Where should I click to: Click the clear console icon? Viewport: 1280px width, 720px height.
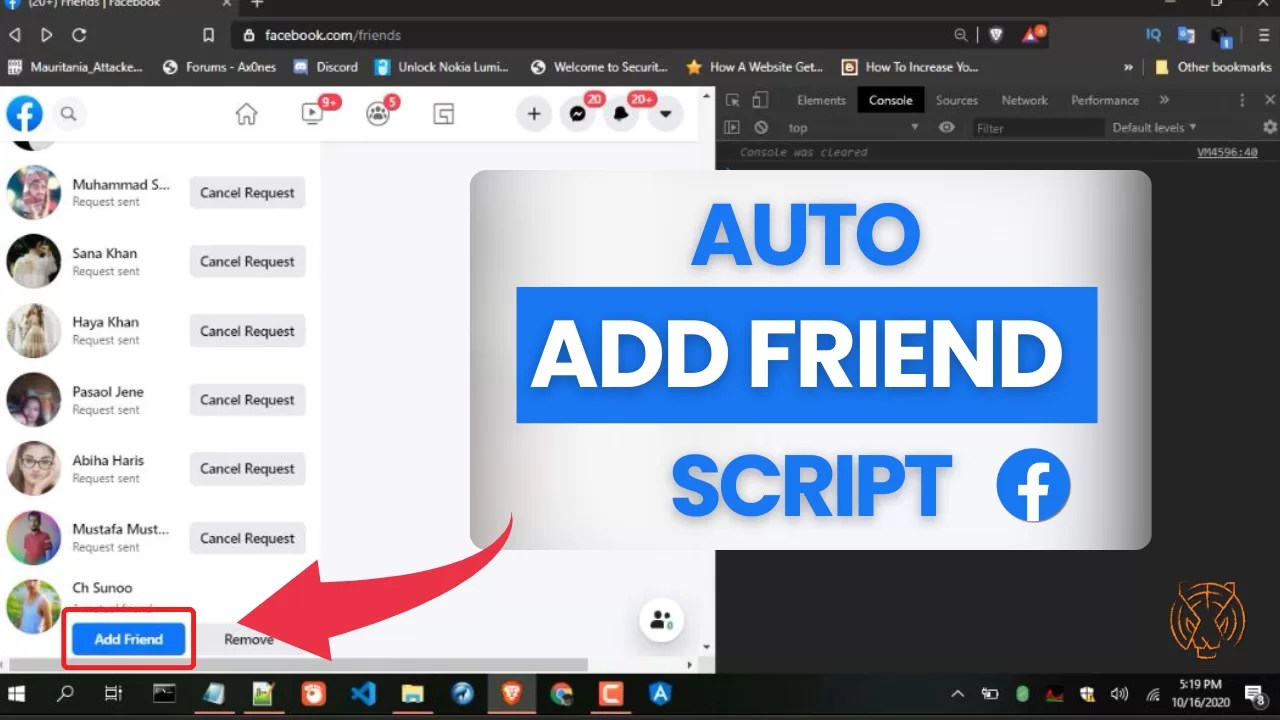[x=761, y=128]
